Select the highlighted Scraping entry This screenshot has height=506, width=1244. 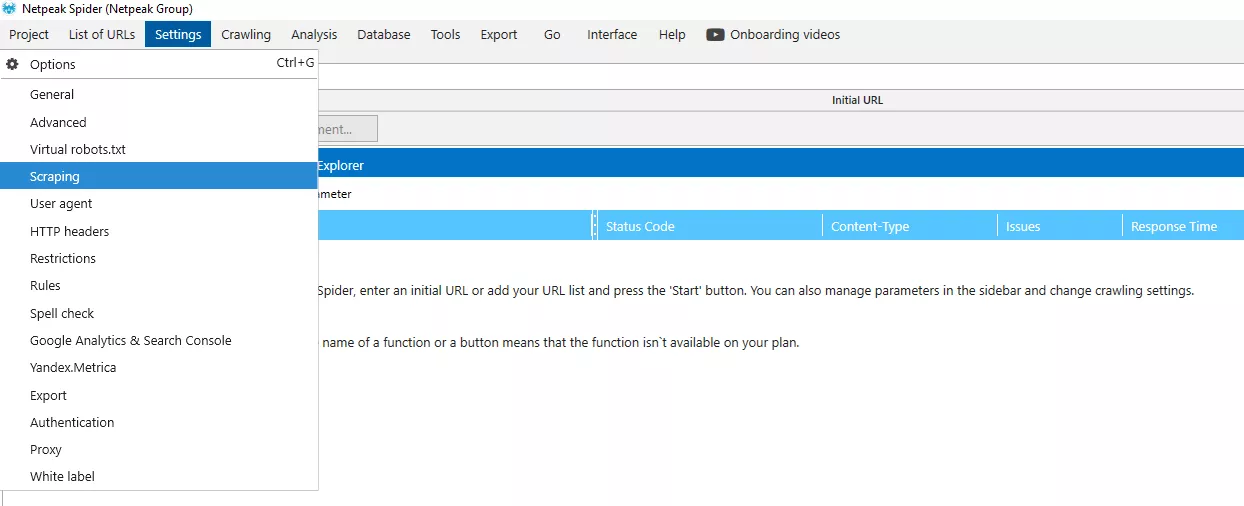(159, 176)
